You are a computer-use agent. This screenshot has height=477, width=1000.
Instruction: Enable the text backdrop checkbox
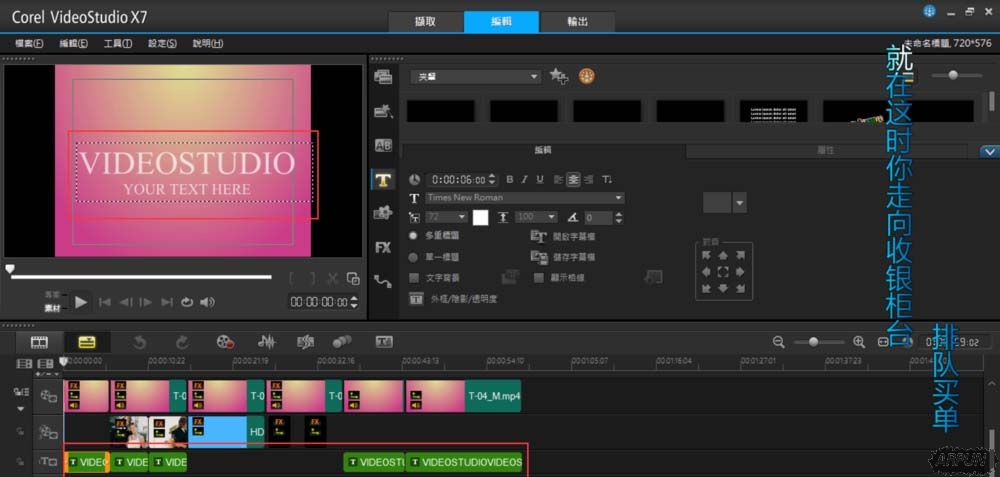414,277
